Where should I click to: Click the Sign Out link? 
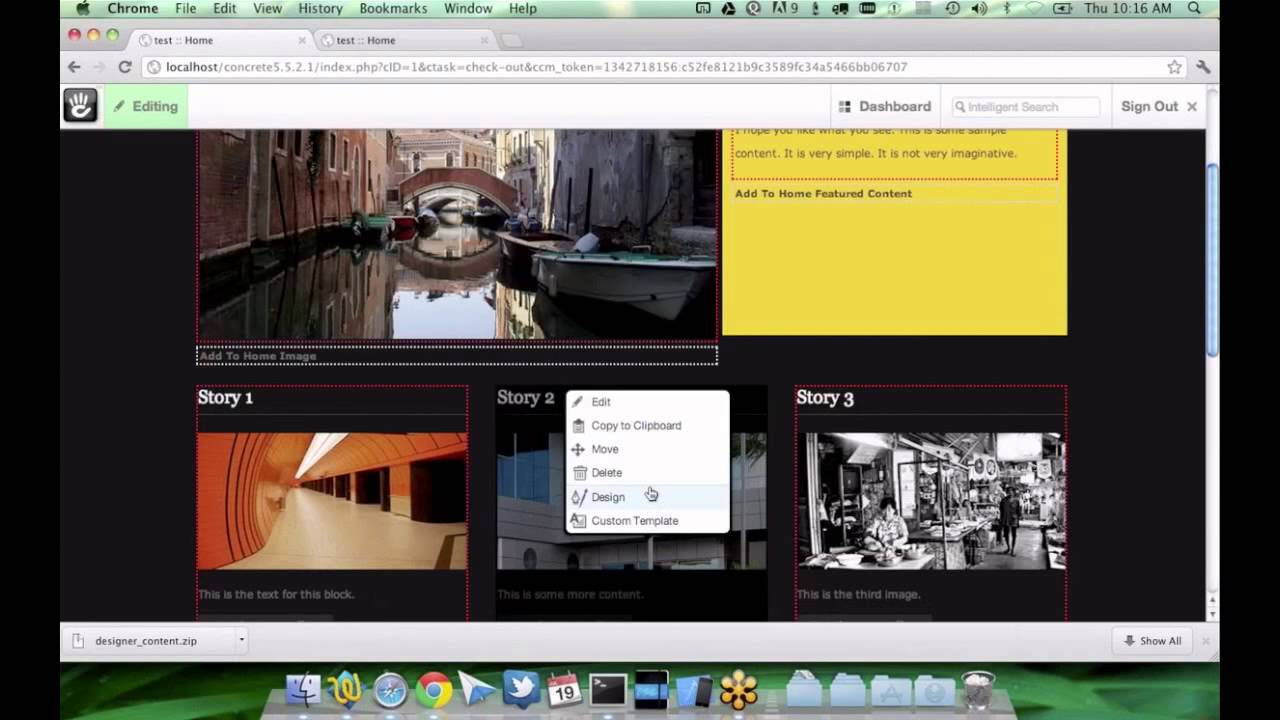1149,106
